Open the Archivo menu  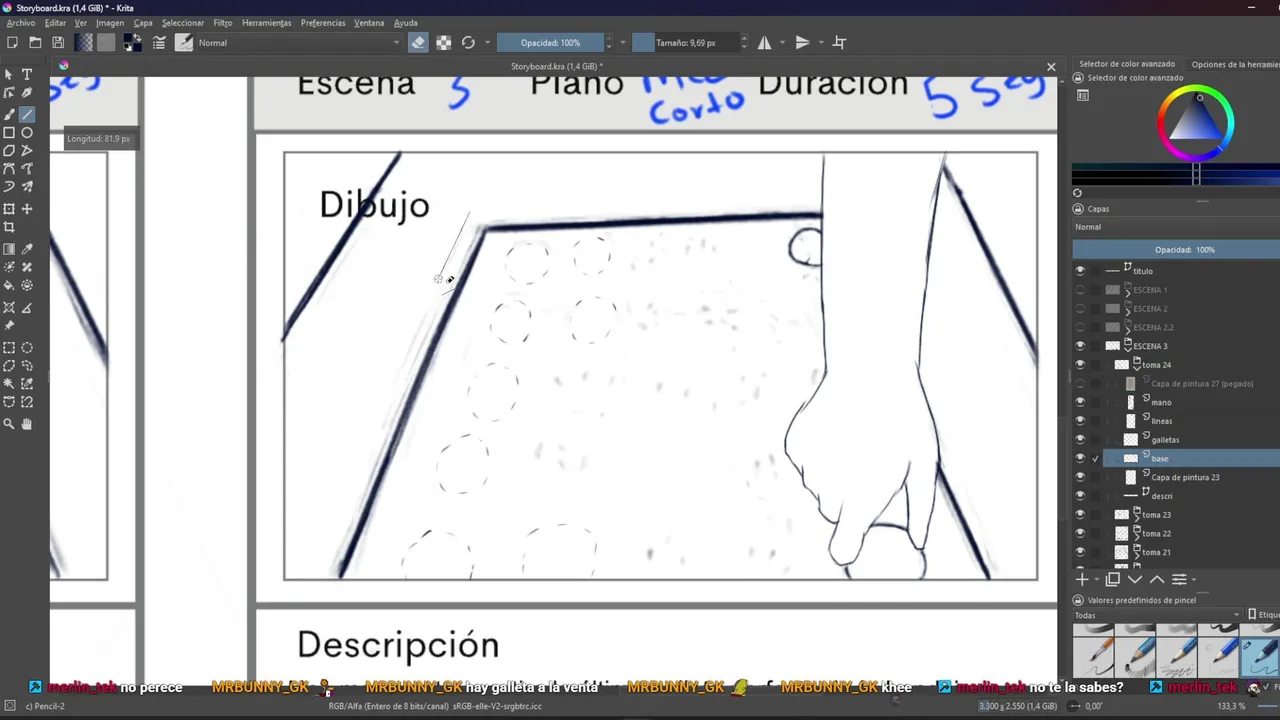(21, 23)
